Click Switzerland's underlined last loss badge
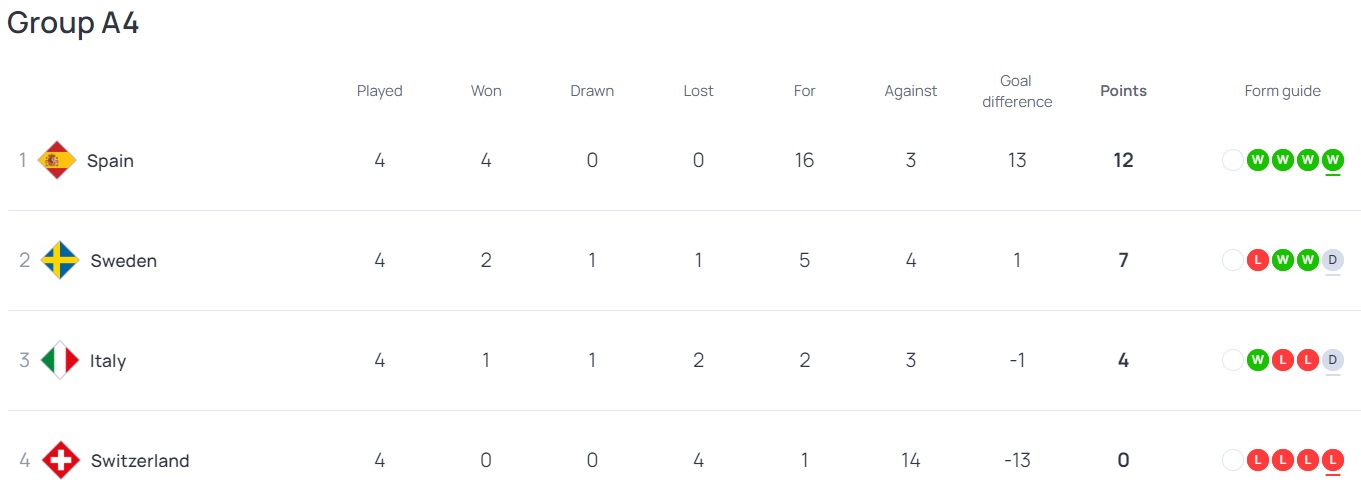The image size is (1361, 497). [x=1332, y=460]
